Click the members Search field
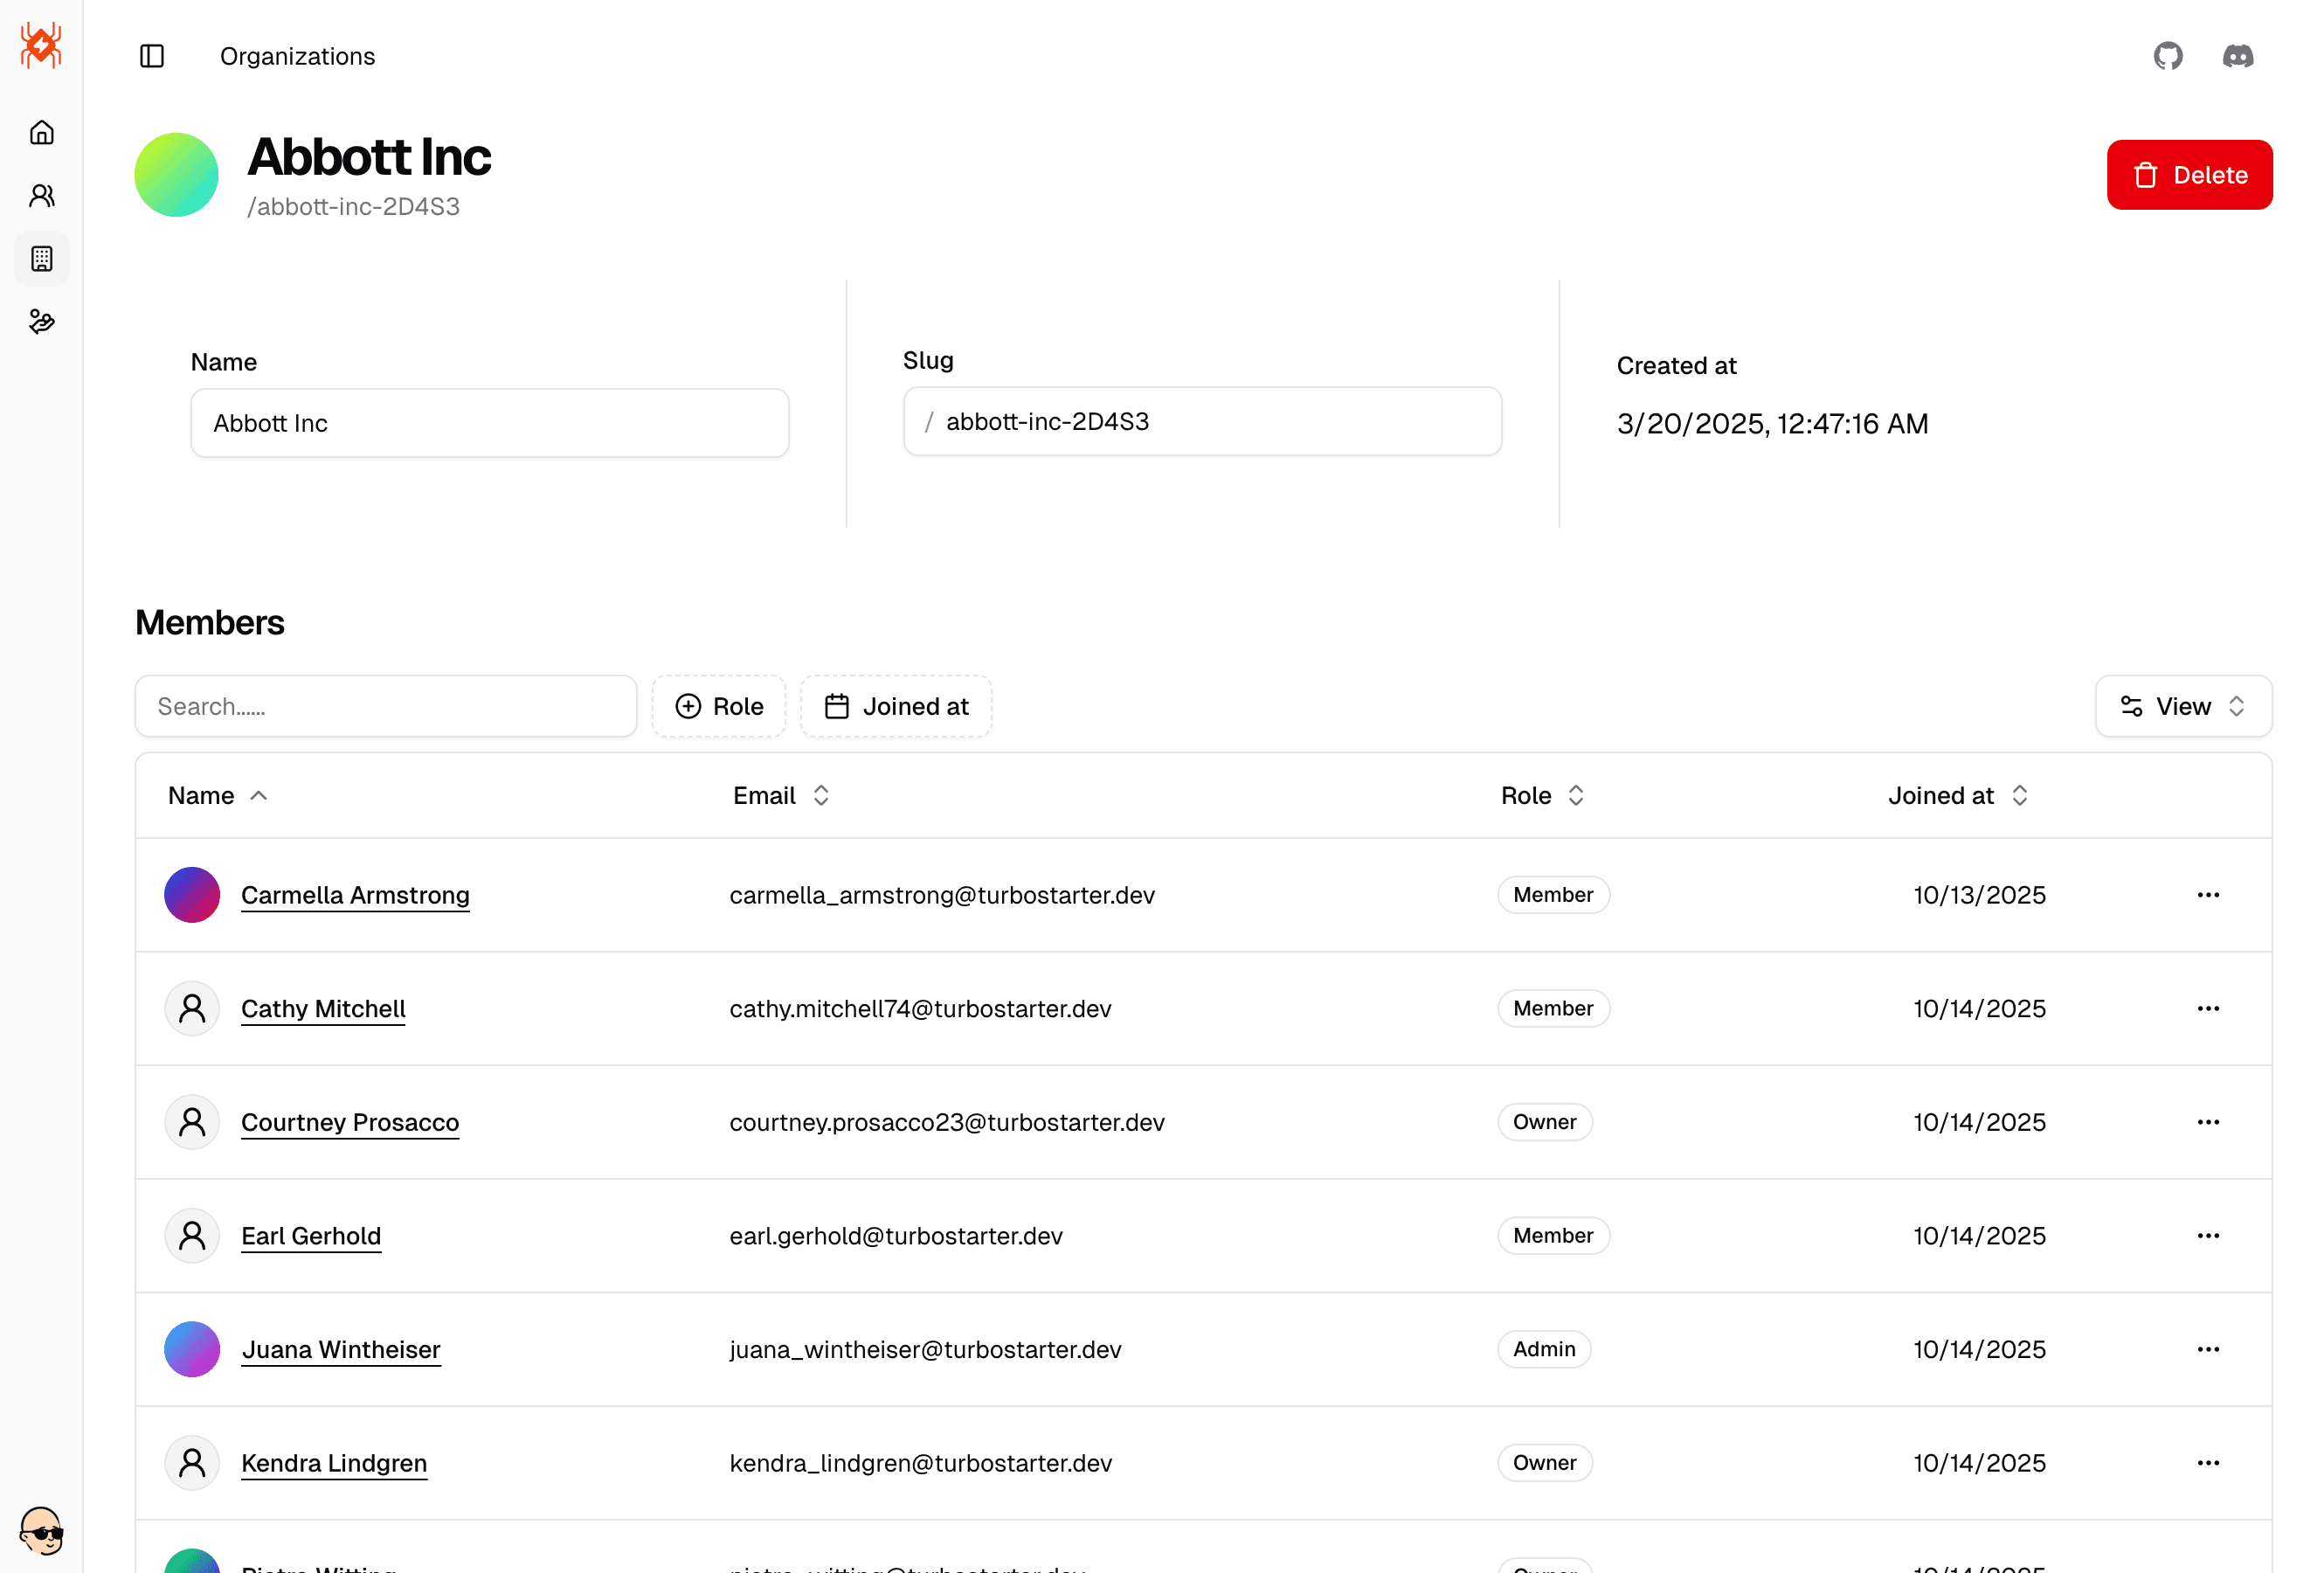Image resolution: width=2324 pixels, height=1573 pixels. click(x=386, y=707)
